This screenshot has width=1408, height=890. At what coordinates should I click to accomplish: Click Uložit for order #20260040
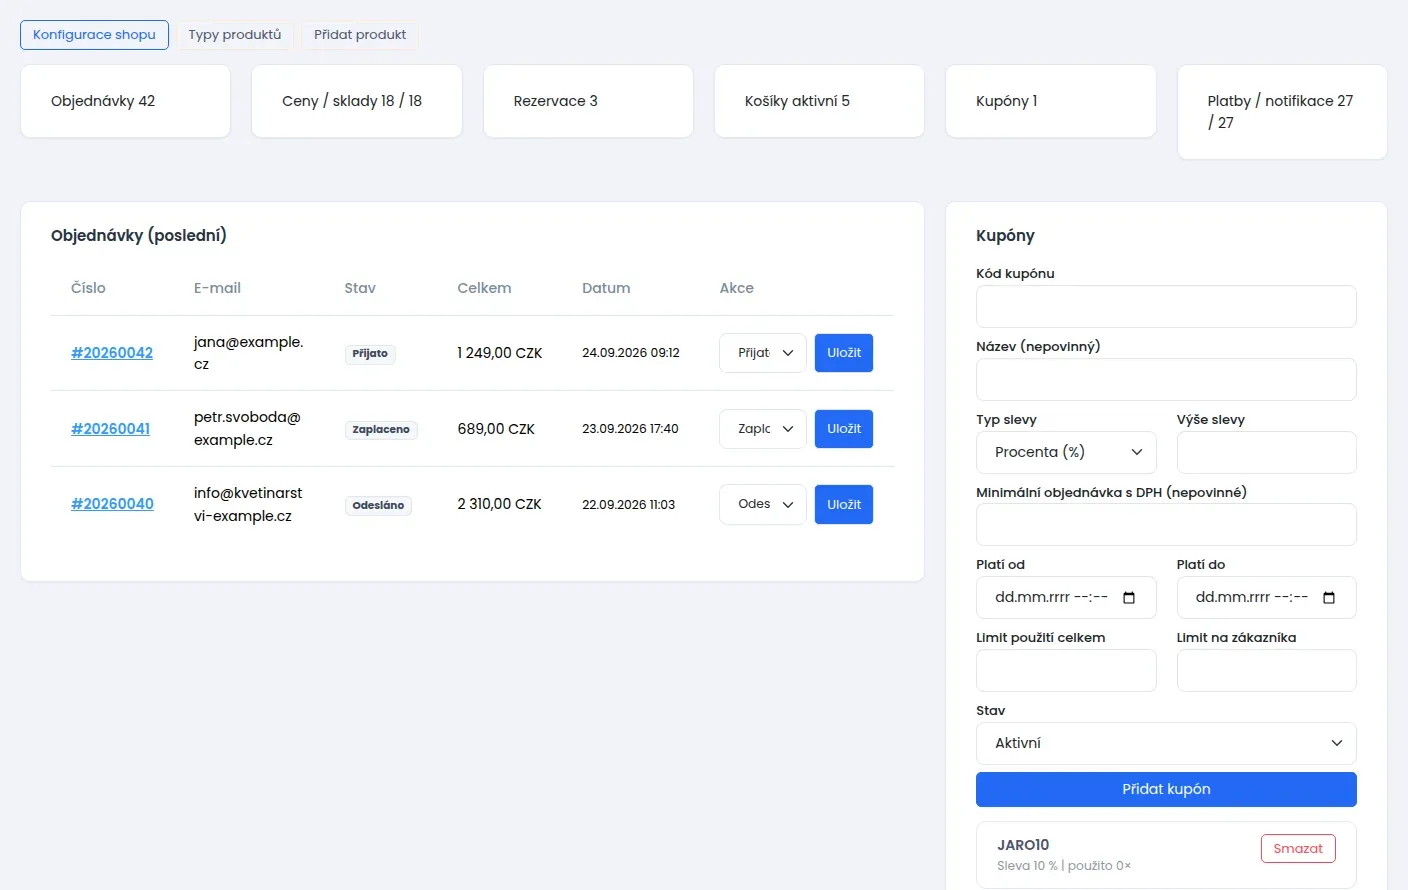point(844,504)
